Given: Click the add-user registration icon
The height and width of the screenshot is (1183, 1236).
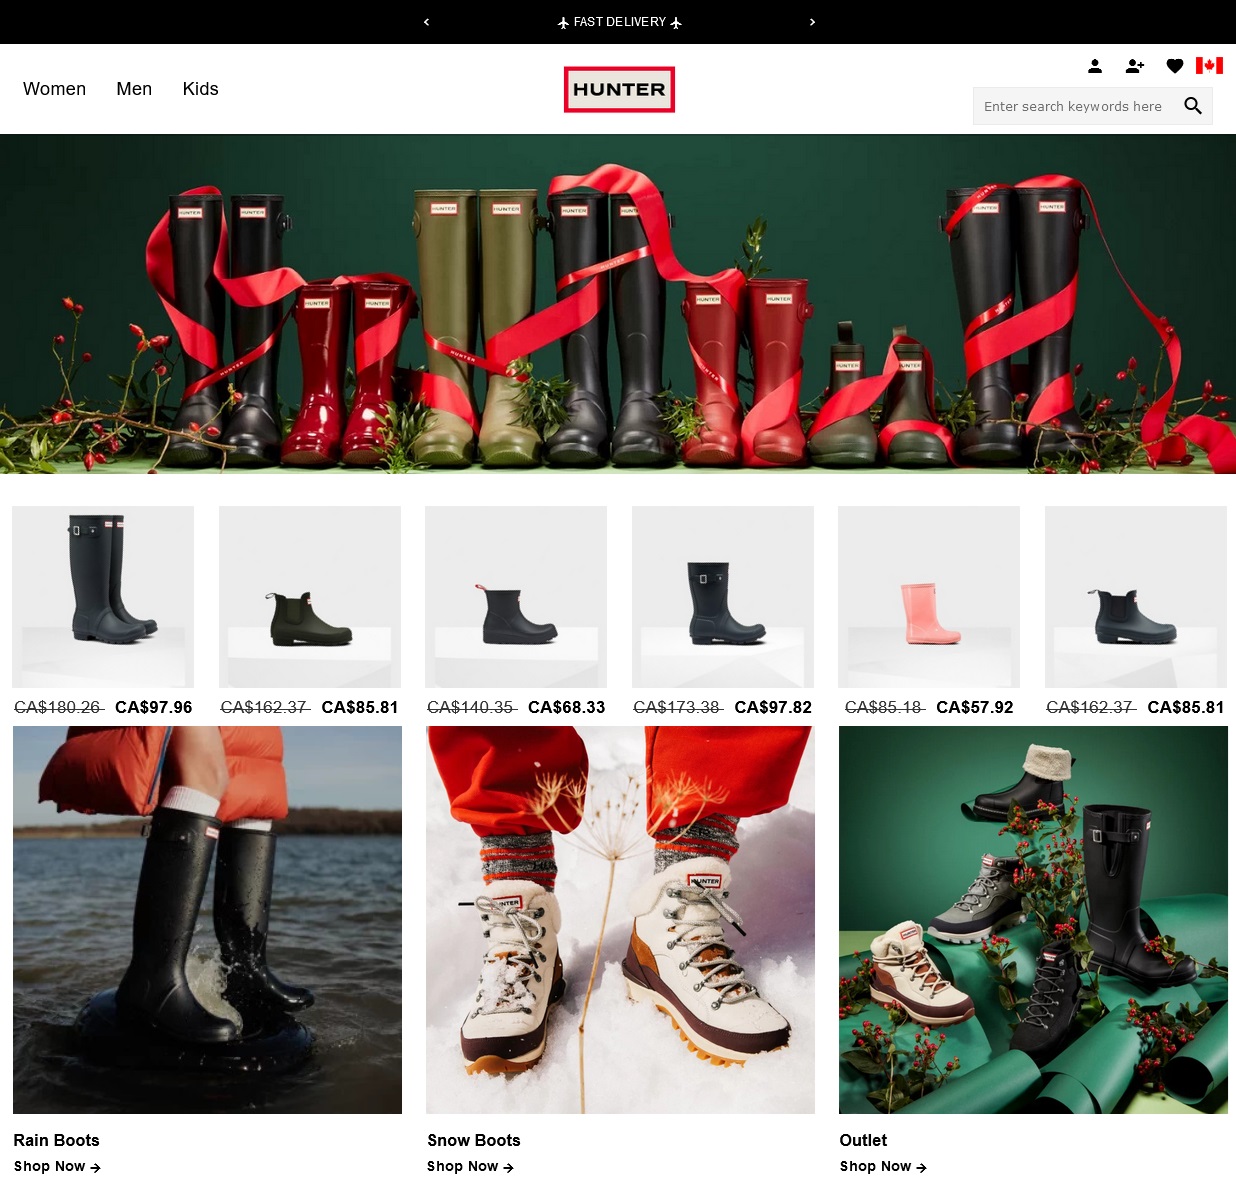Looking at the screenshot, I should click(x=1135, y=66).
